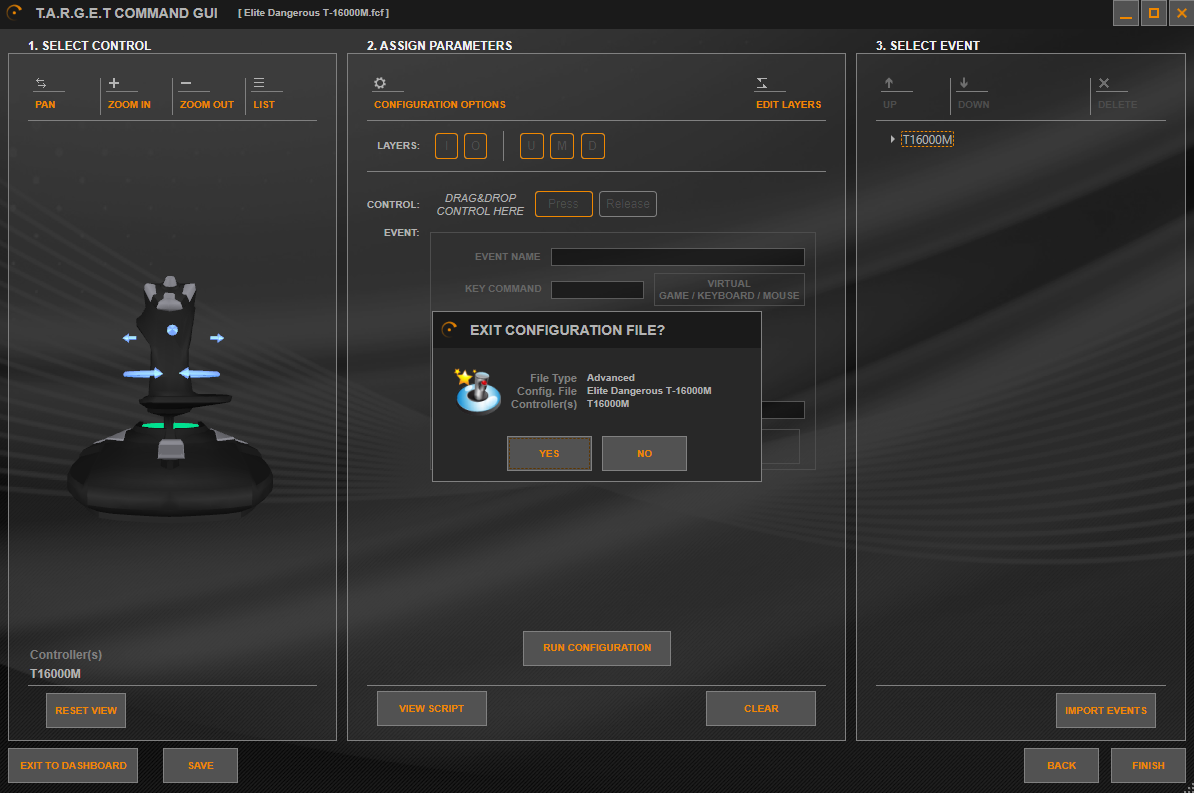
Task: Click RUN CONFIGURATION button
Action: coord(597,648)
